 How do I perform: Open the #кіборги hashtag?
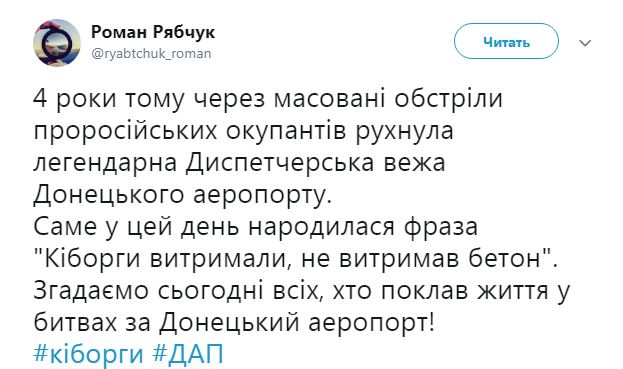click(x=88, y=353)
